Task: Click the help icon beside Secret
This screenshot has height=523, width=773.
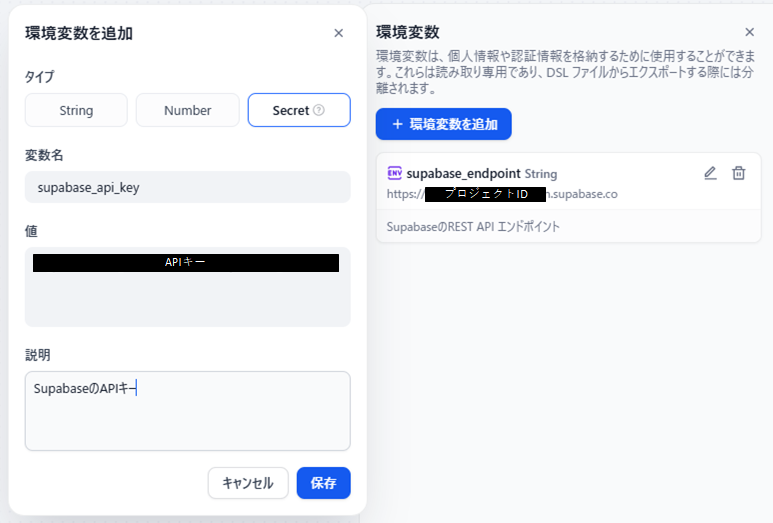Action: pyautogui.click(x=319, y=110)
